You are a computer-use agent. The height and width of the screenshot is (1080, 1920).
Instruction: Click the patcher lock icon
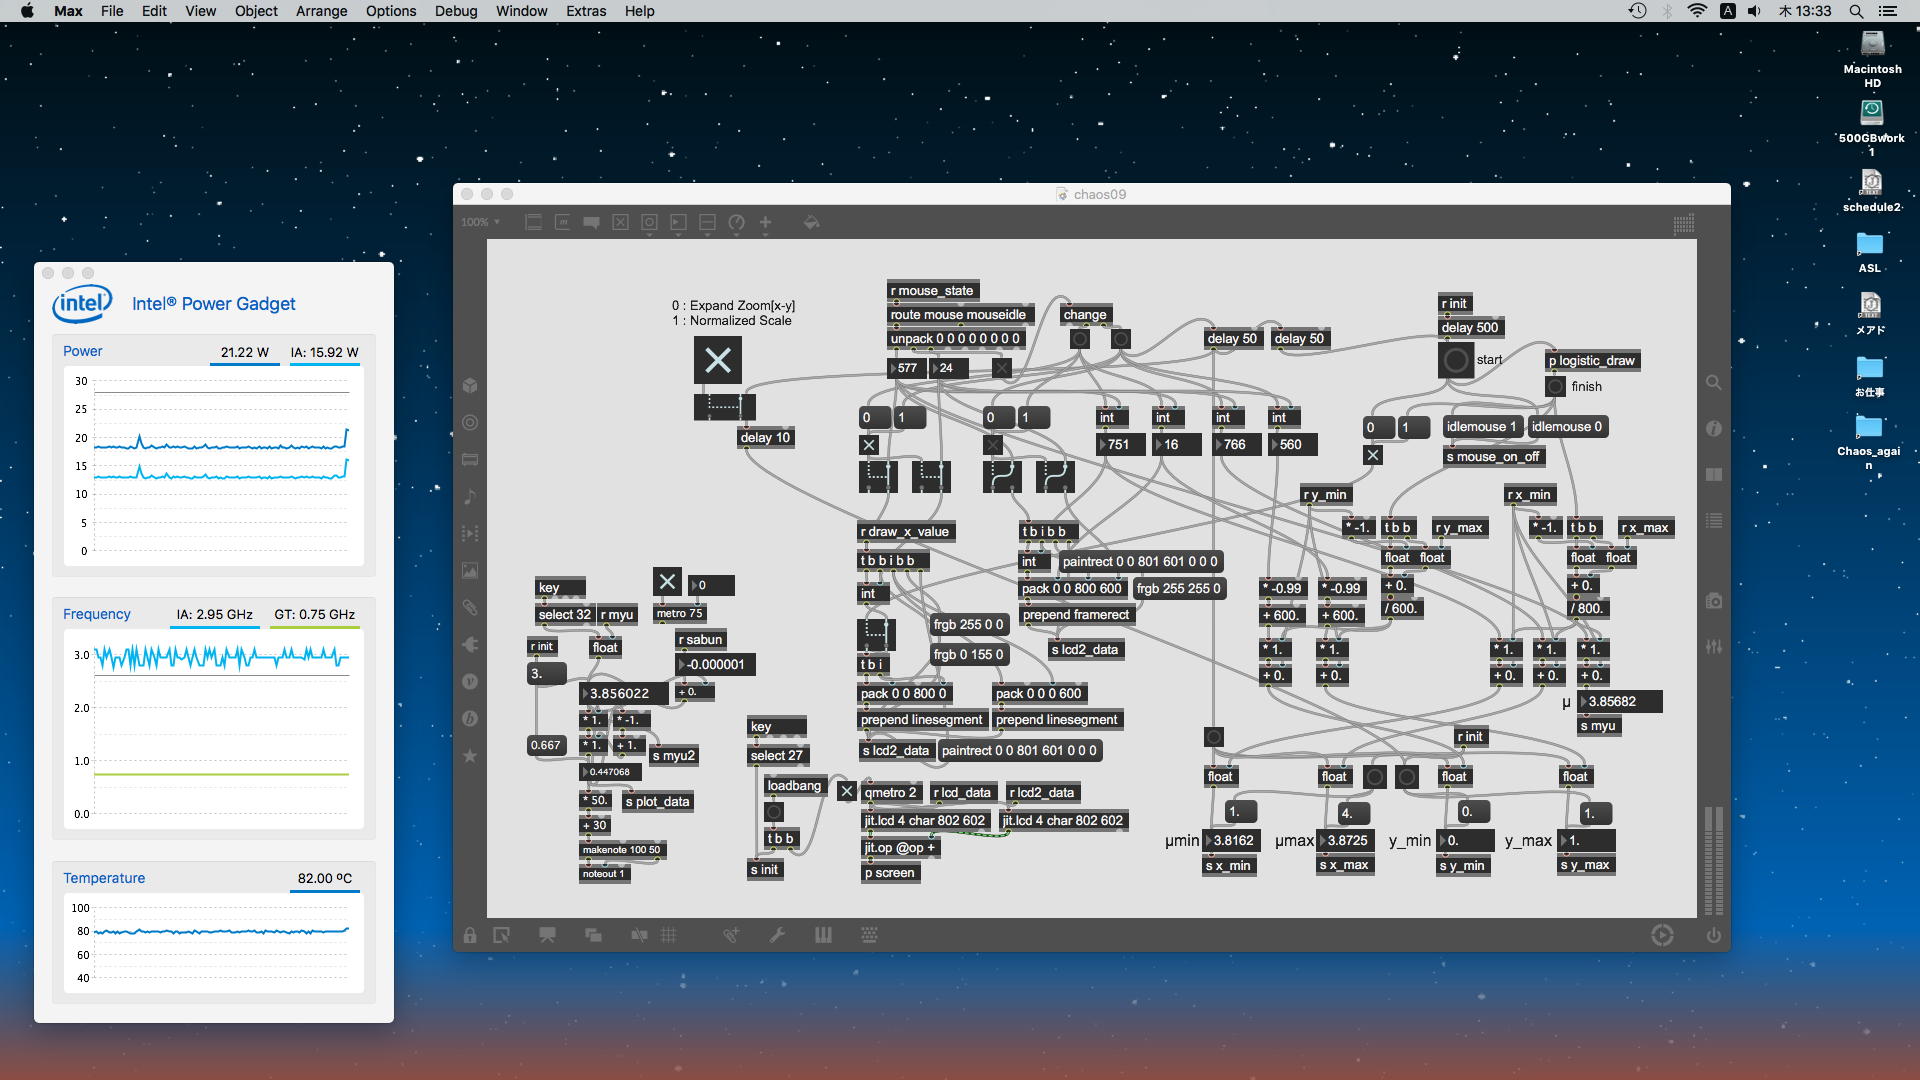(x=469, y=936)
